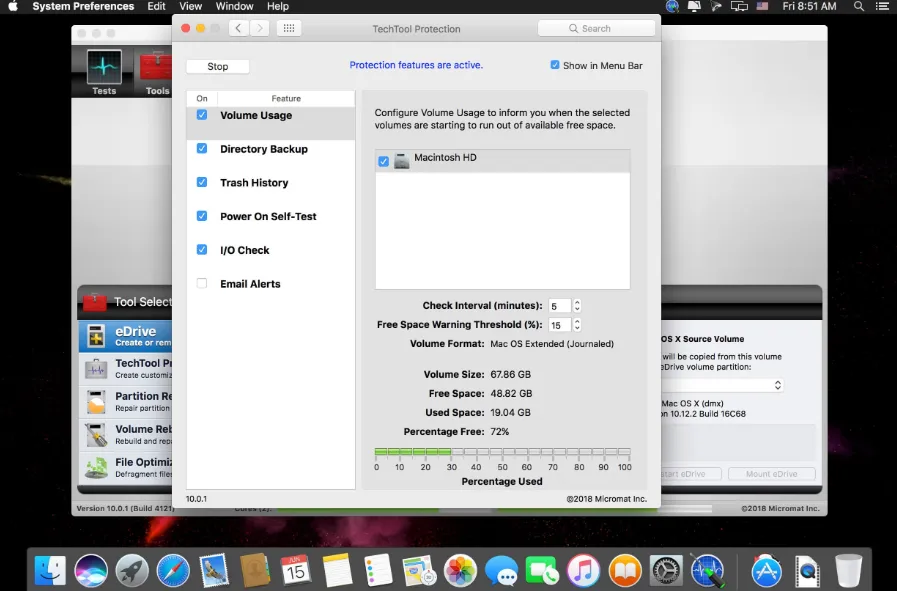Open Safari from the dock
The height and width of the screenshot is (591, 897).
tap(173, 570)
